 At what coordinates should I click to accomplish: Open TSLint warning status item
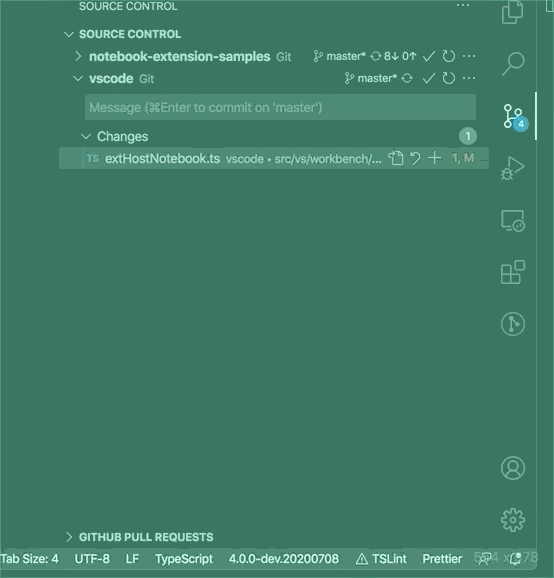tap(381, 559)
